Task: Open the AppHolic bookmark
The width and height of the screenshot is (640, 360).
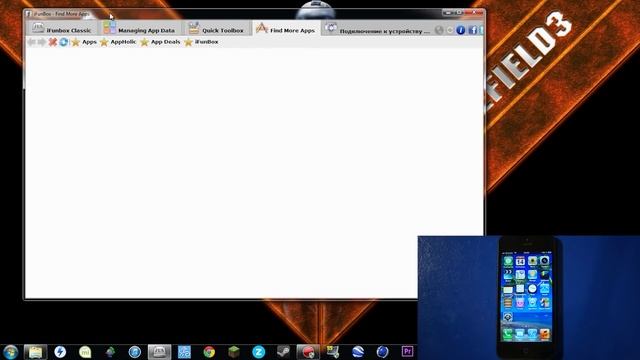Action: pos(118,42)
